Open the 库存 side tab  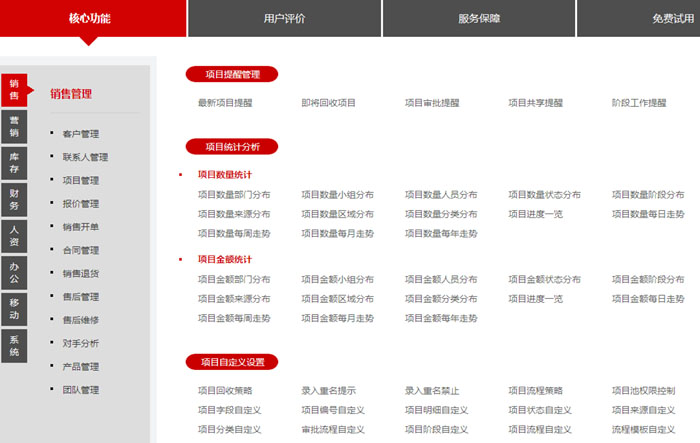(14, 162)
